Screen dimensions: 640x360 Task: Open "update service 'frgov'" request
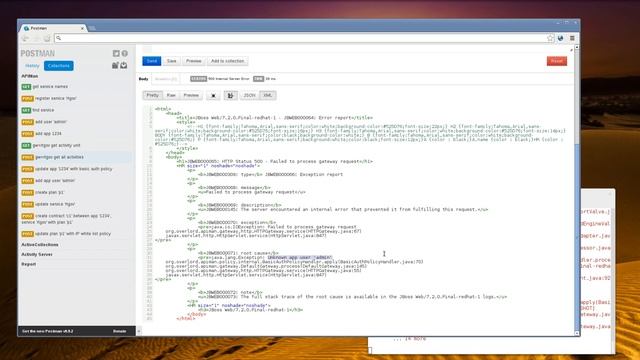point(76,204)
